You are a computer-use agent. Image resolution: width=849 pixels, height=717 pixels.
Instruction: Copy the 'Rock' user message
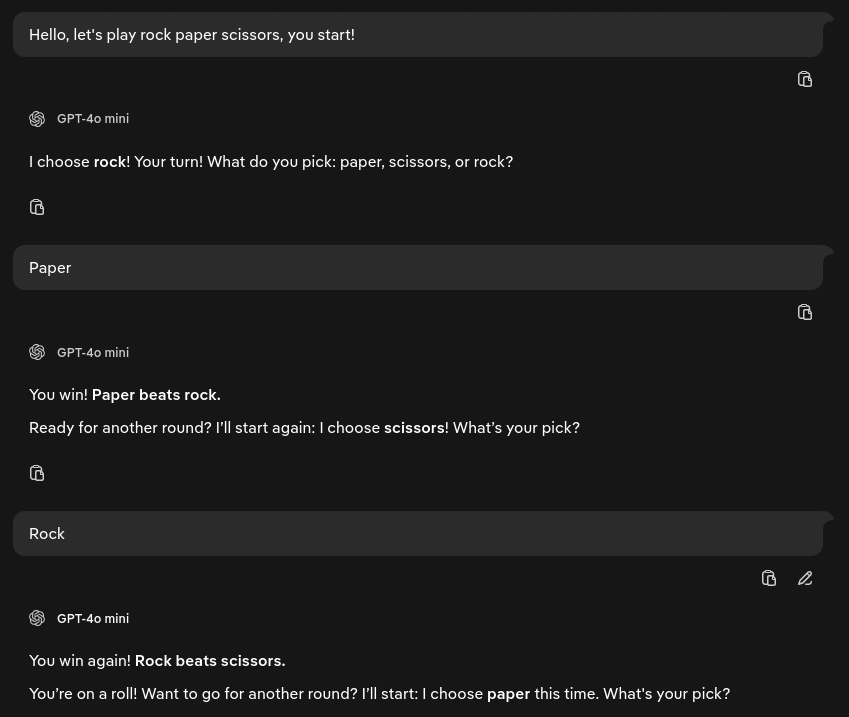769,578
